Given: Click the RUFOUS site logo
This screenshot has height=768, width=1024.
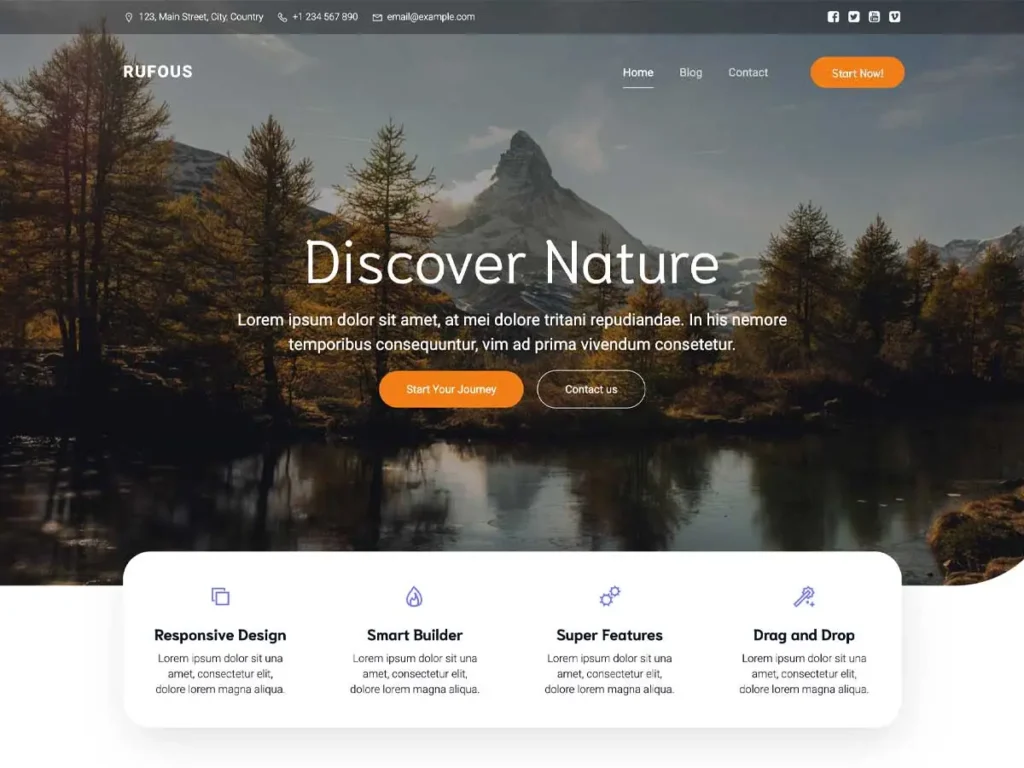Looking at the screenshot, I should tap(158, 72).
